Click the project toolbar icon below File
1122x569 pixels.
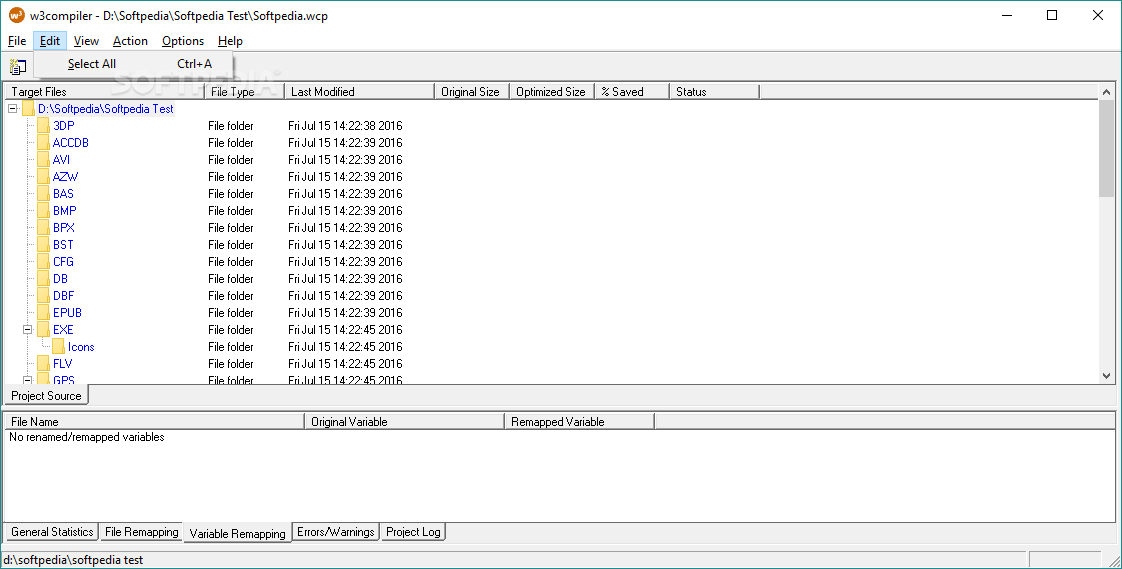pyautogui.click(x=17, y=67)
